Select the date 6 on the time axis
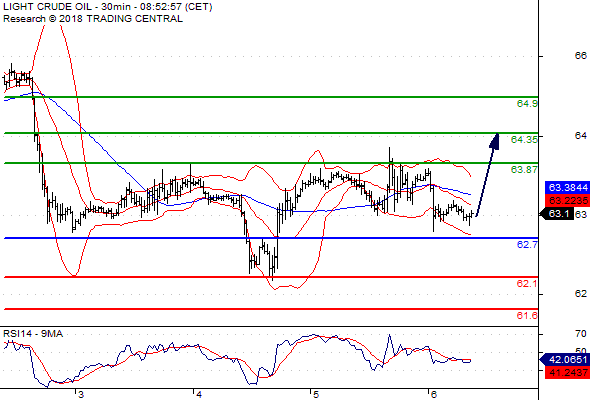 pos(433,394)
